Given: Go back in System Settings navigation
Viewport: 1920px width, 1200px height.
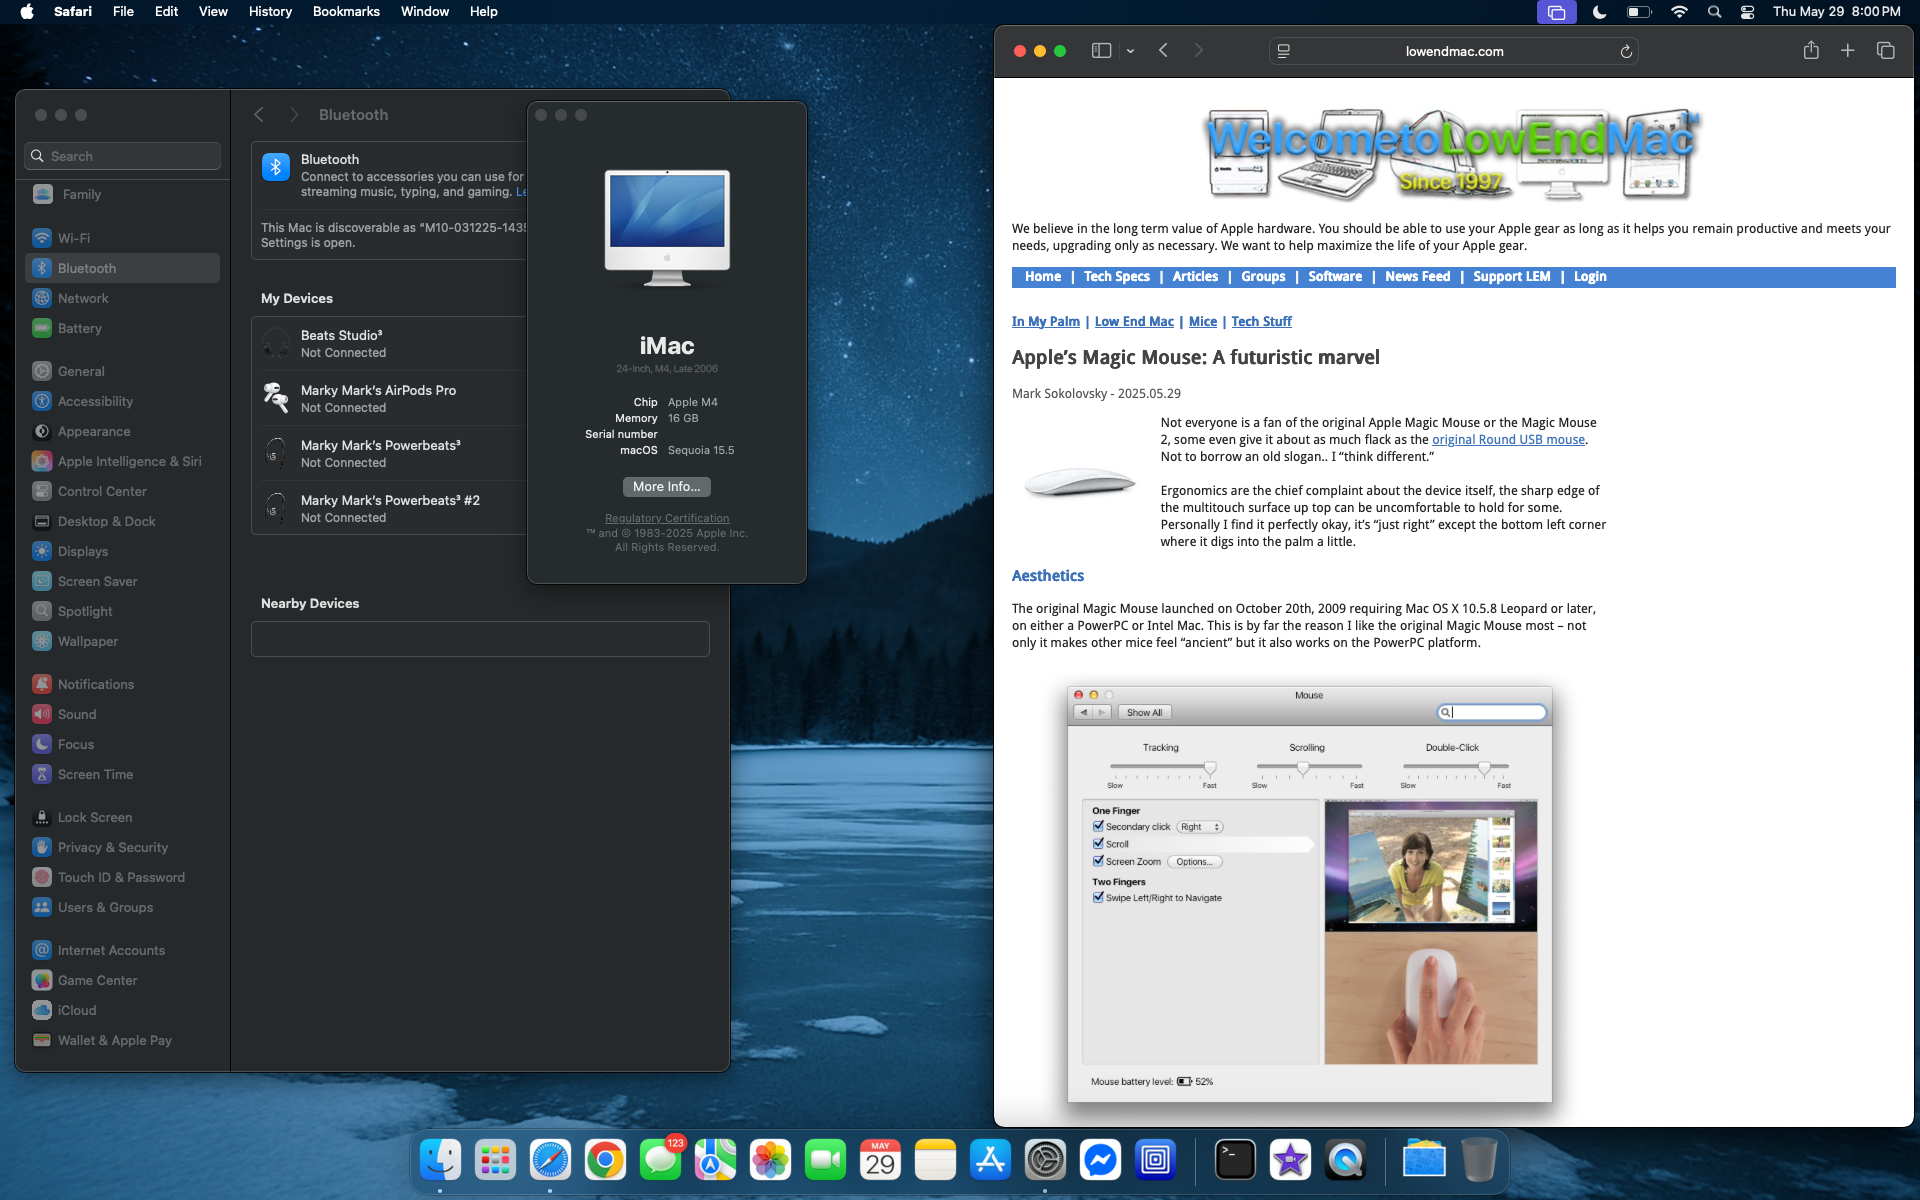Looking at the screenshot, I should tap(259, 115).
